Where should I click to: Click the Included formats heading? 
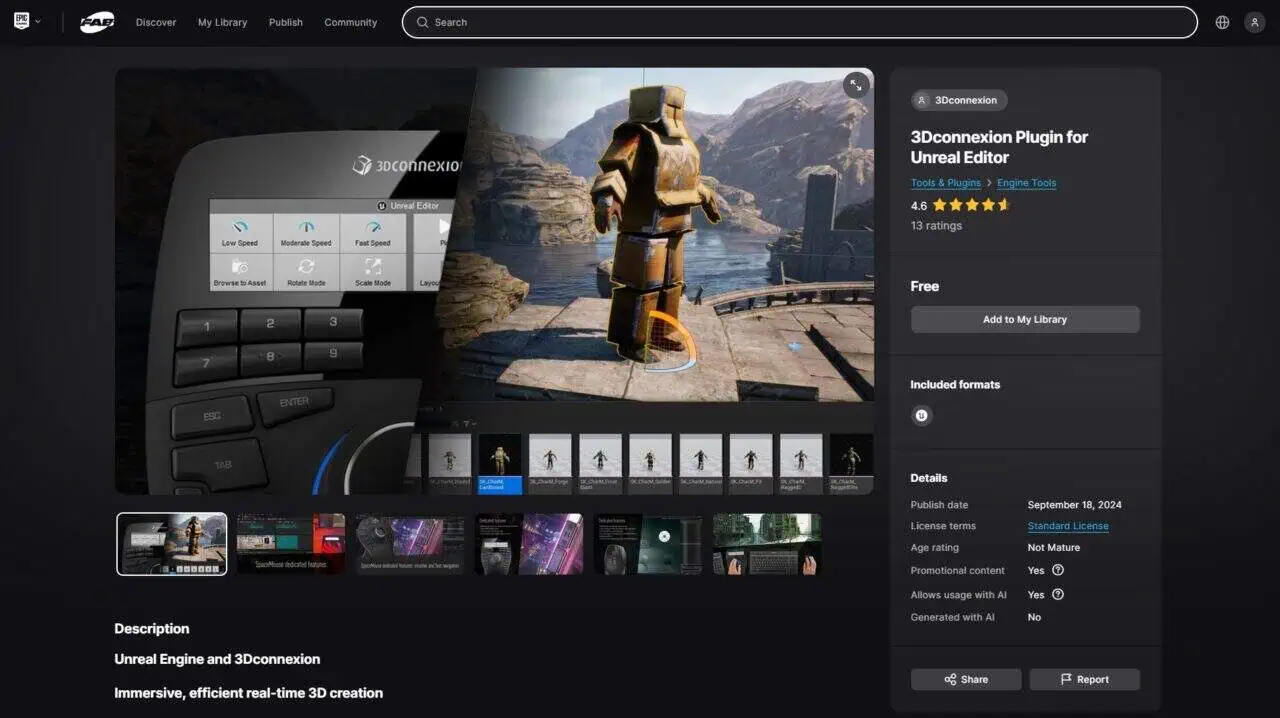(955, 384)
